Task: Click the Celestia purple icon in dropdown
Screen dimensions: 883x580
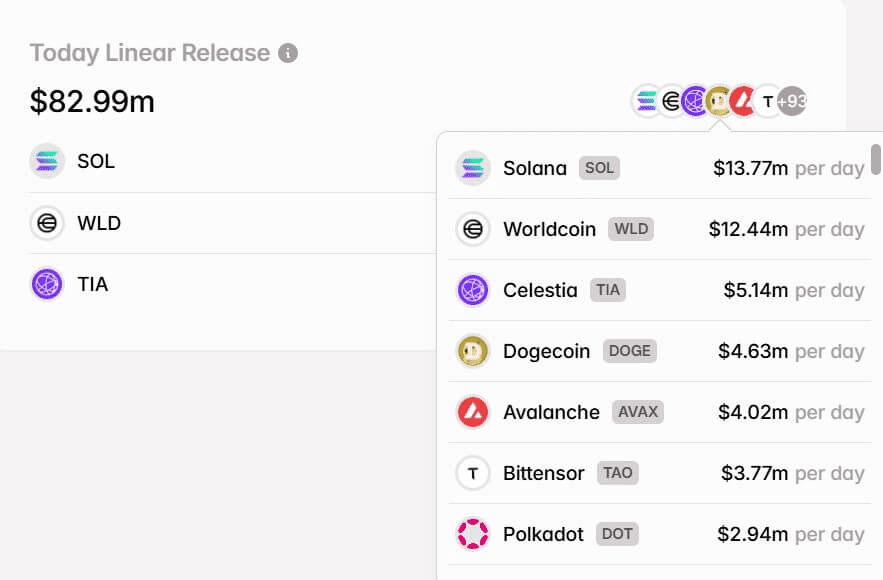Action: [472, 290]
